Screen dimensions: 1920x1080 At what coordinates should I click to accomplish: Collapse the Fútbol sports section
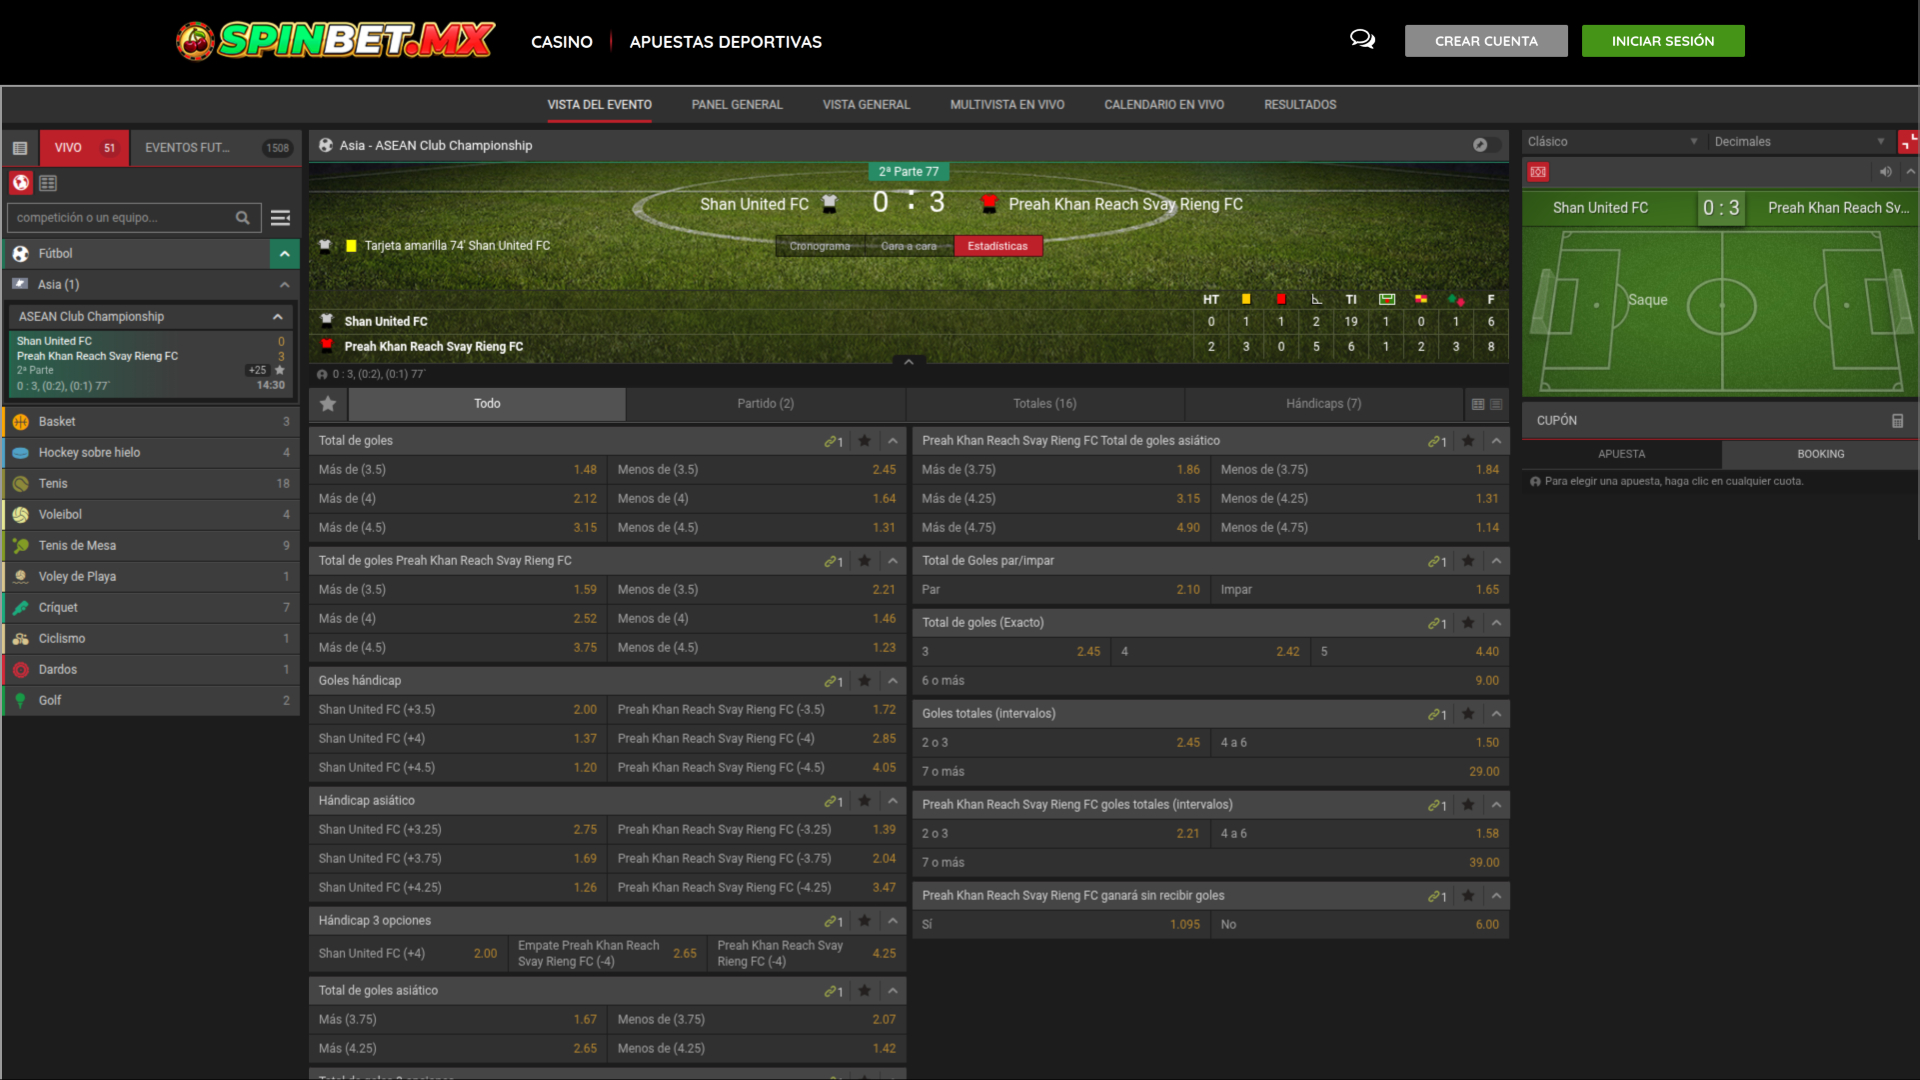click(285, 253)
